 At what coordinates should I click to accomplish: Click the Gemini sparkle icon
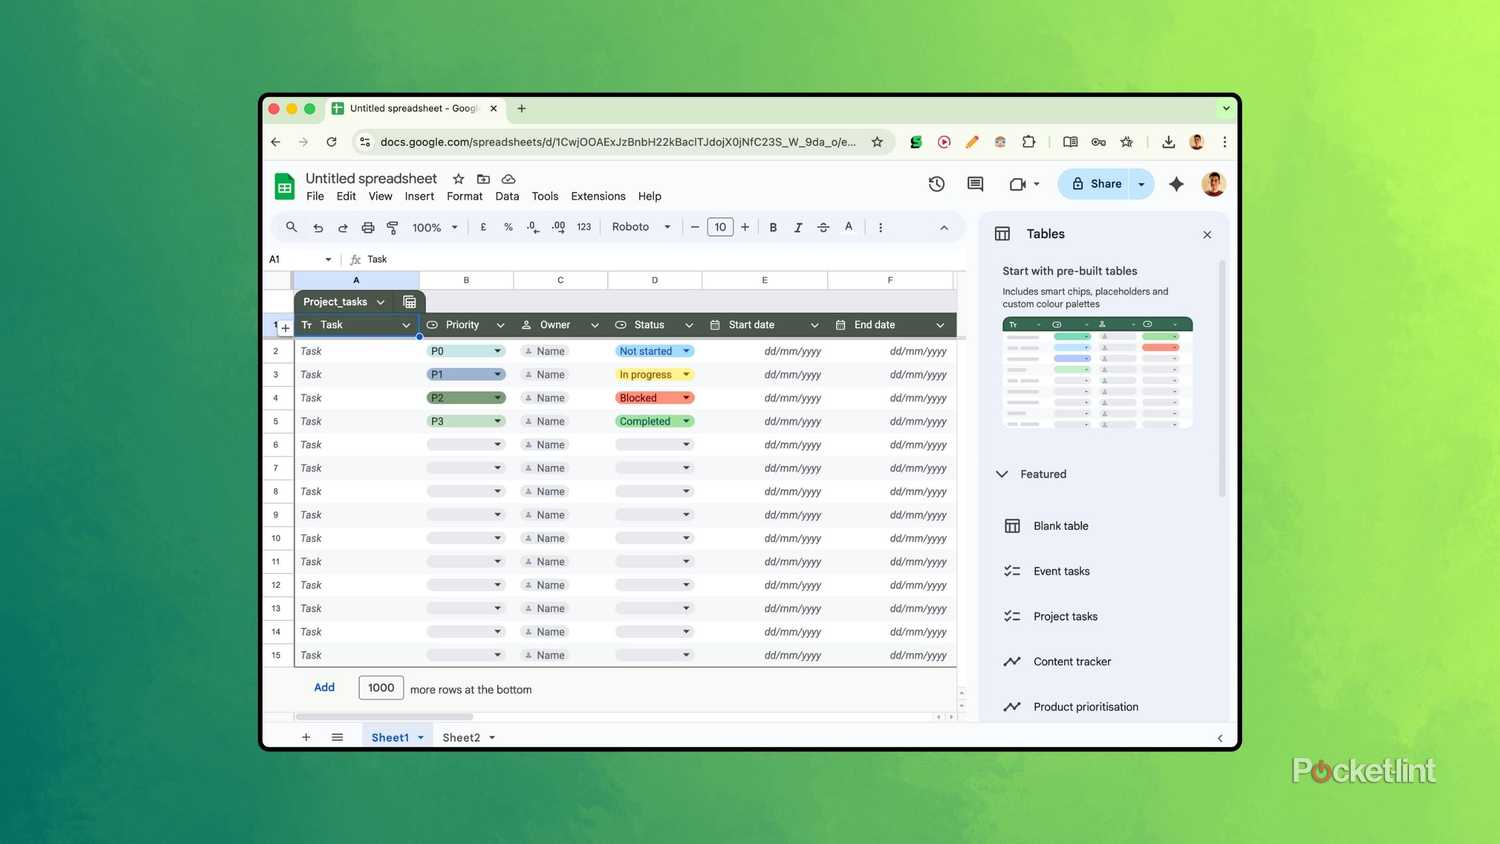pos(1176,184)
